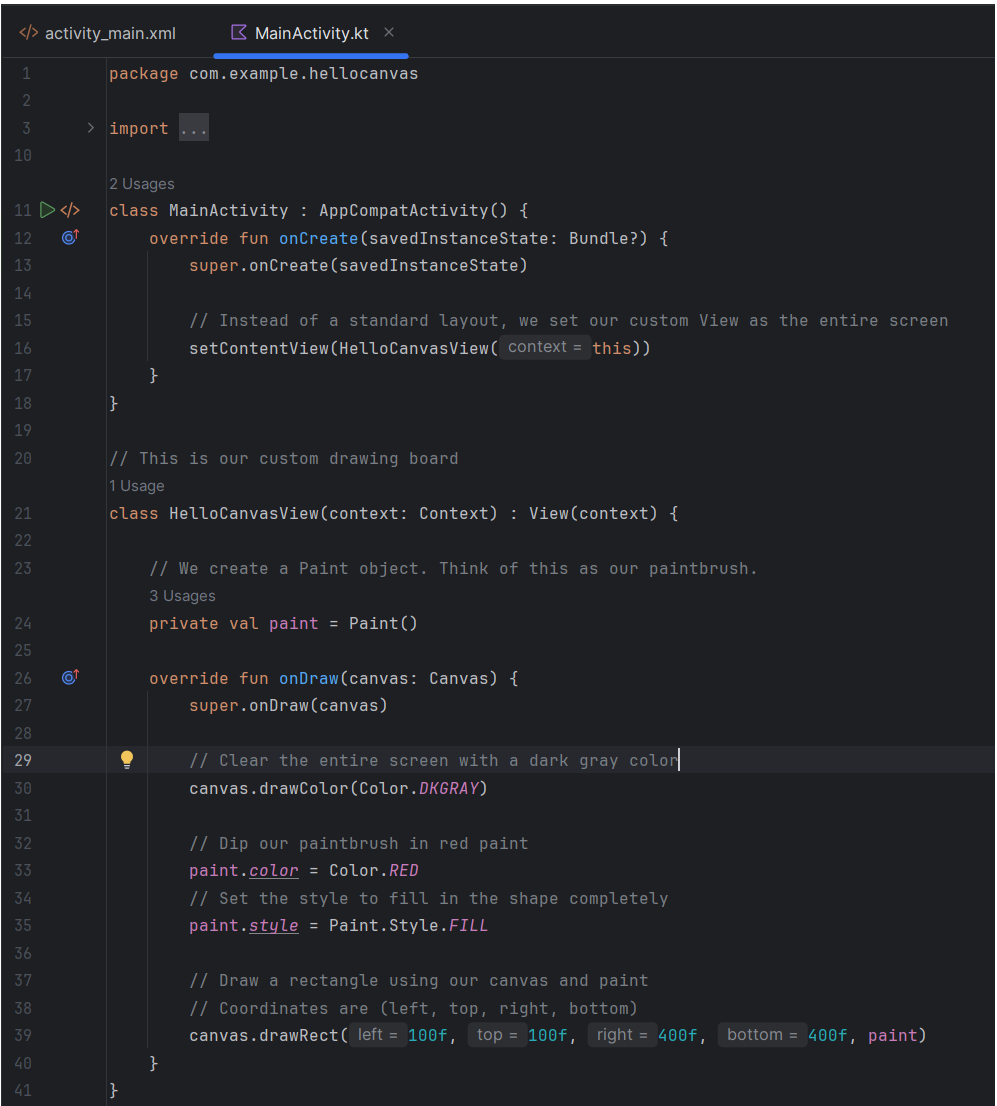The width and height of the screenshot is (997, 1106).
Task: Switch to the activity_main.xml tab
Action: (x=97, y=33)
